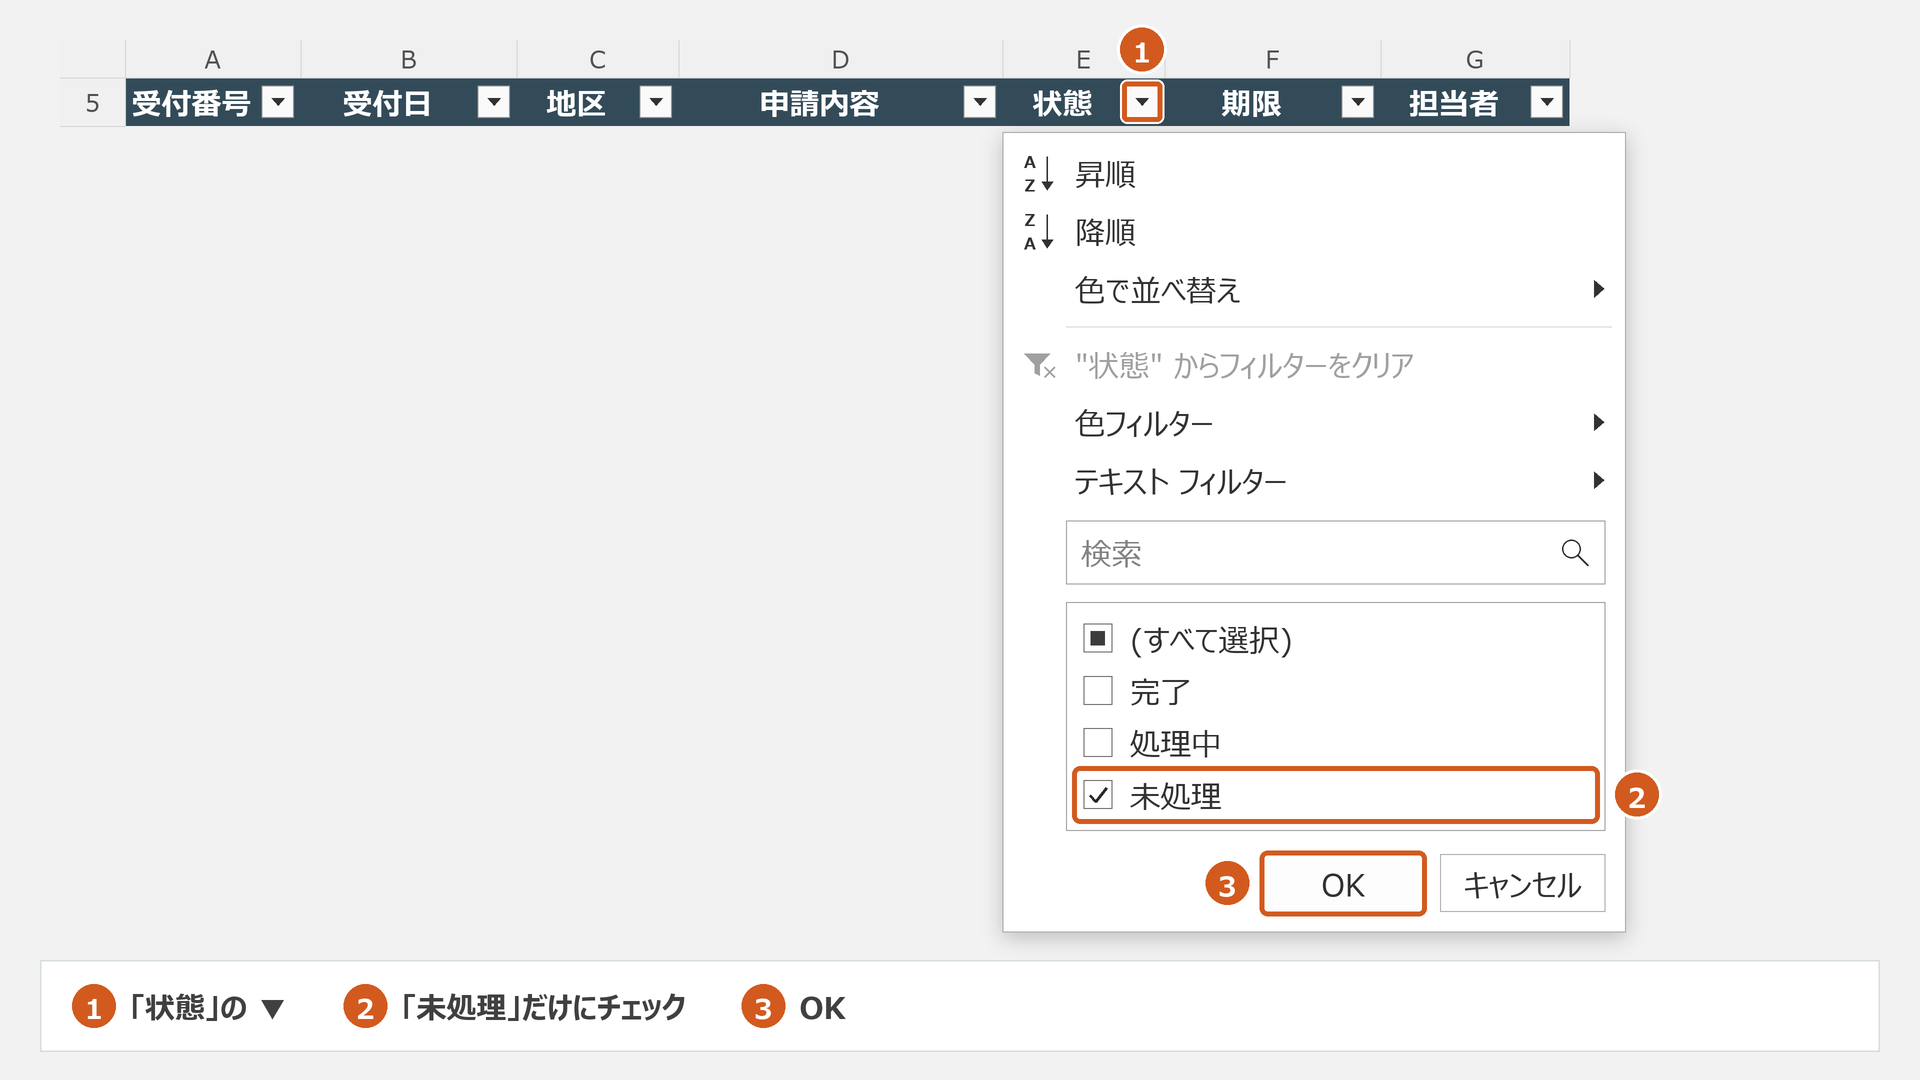Confirm the filter with OK
Image resolution: width=1920 pixels, height=1080 pixels.
[x=1343, y=884]
